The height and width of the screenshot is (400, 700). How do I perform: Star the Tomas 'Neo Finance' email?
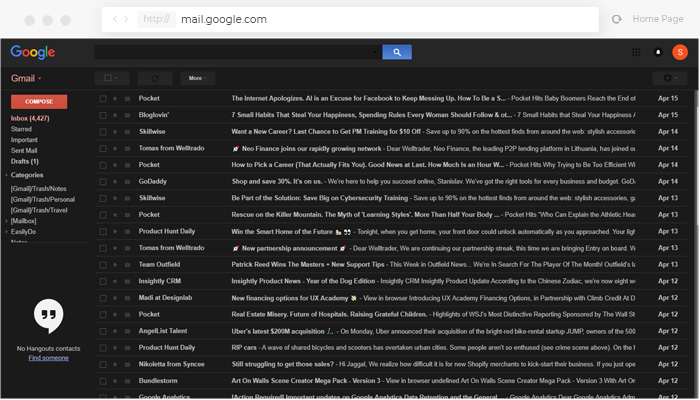(115, 149)
